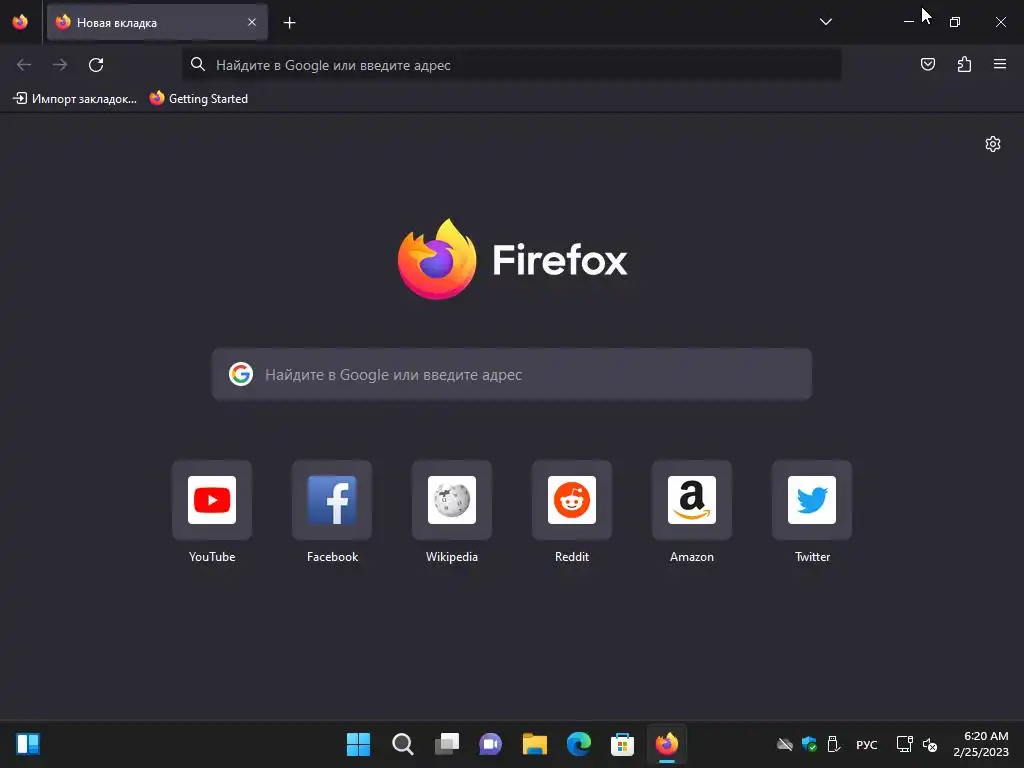Open Windows Security tray icon
Viewport: 1024px width, 768px height.
tap(809, 744)
